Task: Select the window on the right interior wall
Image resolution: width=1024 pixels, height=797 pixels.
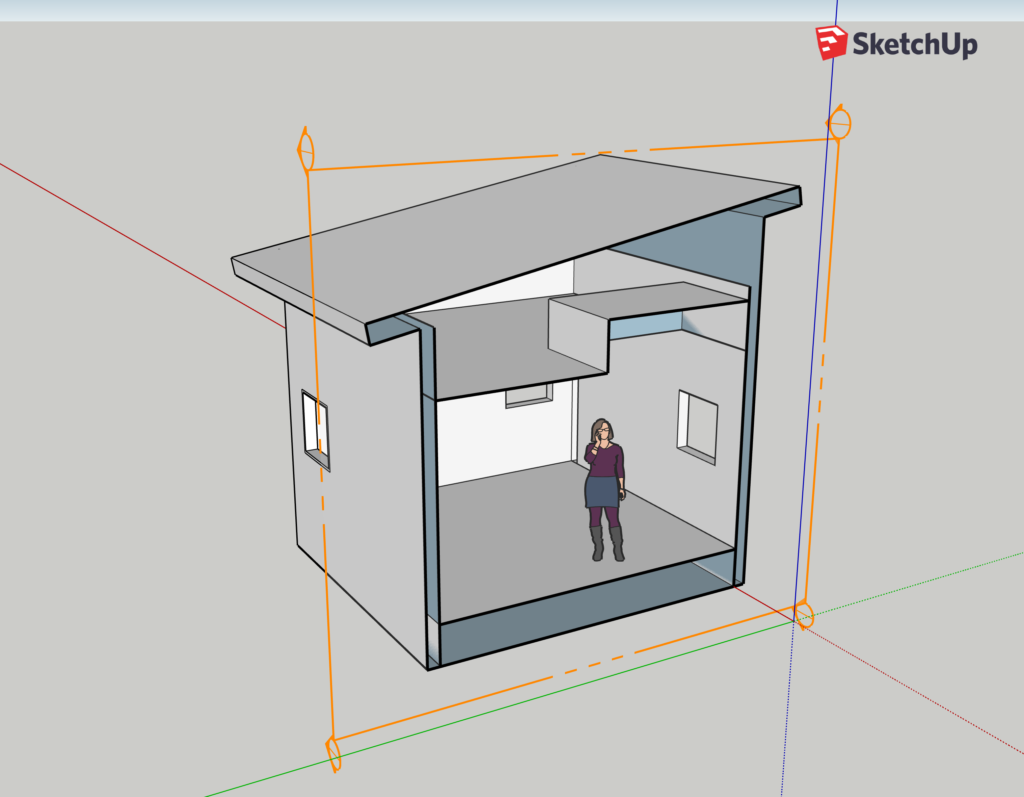Action: pyautogui.click(x=697, y=425)
